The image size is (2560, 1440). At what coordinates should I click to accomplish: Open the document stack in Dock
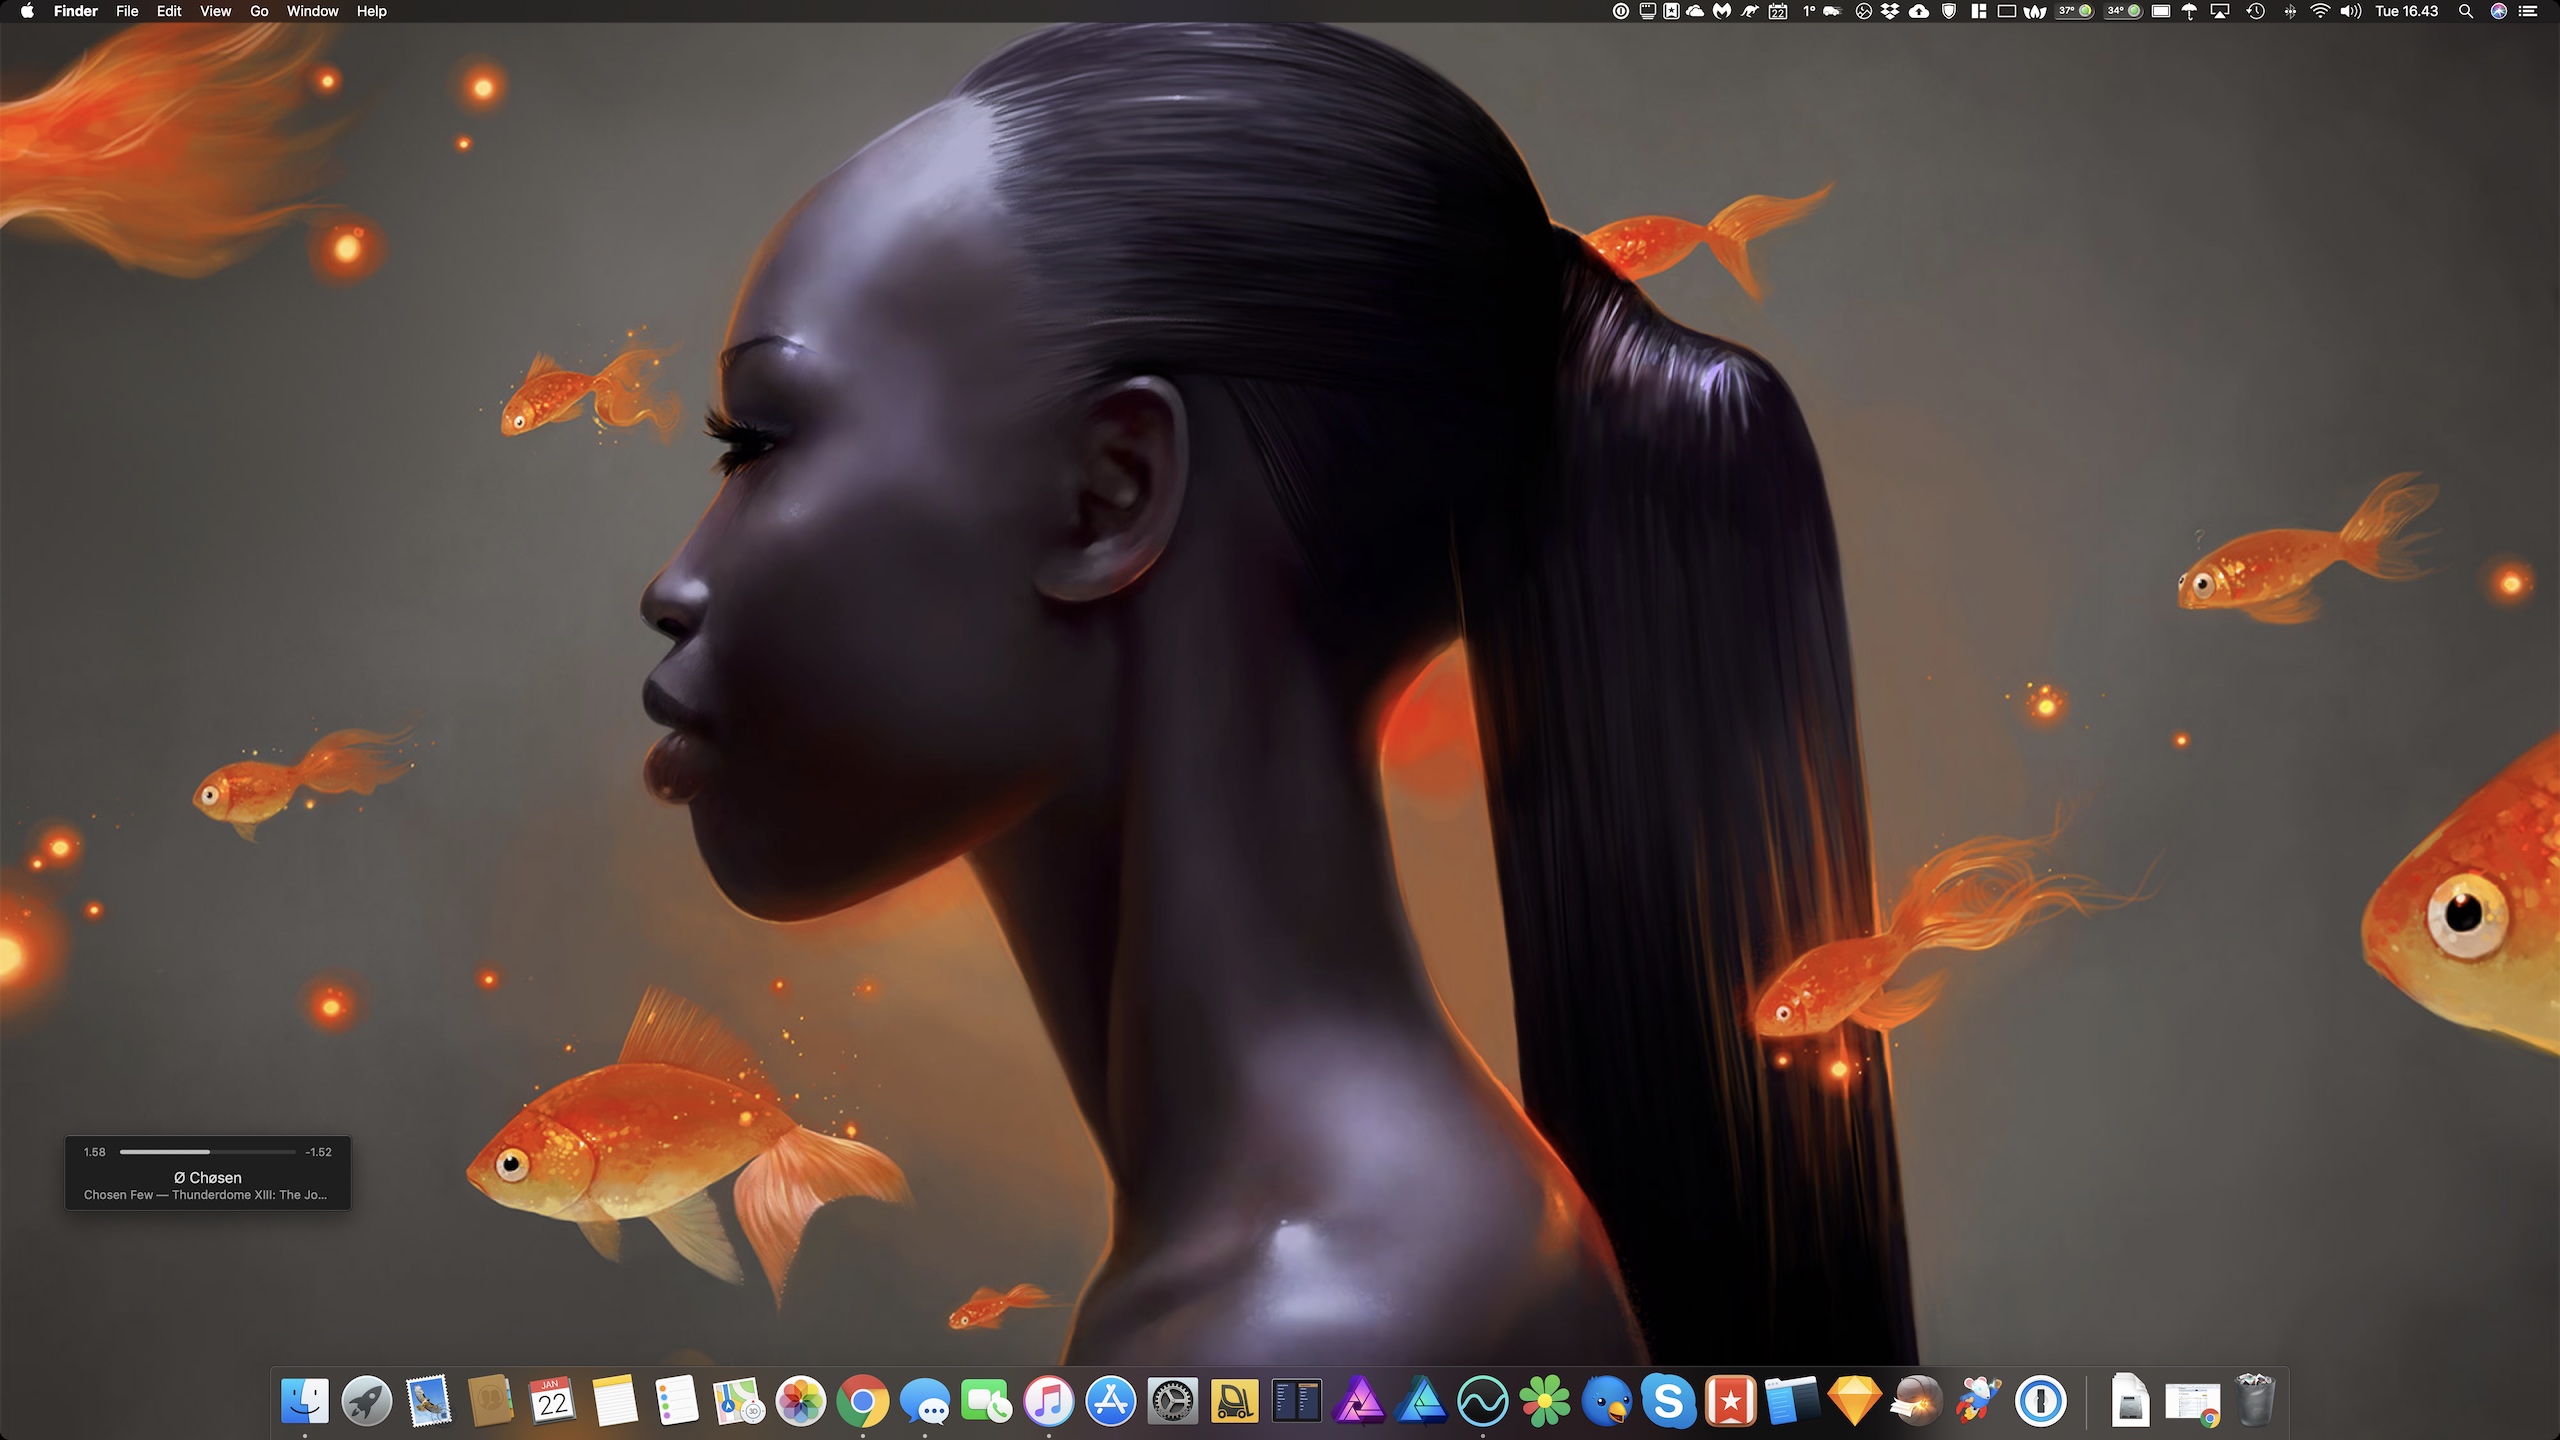pos(2131,1401)
